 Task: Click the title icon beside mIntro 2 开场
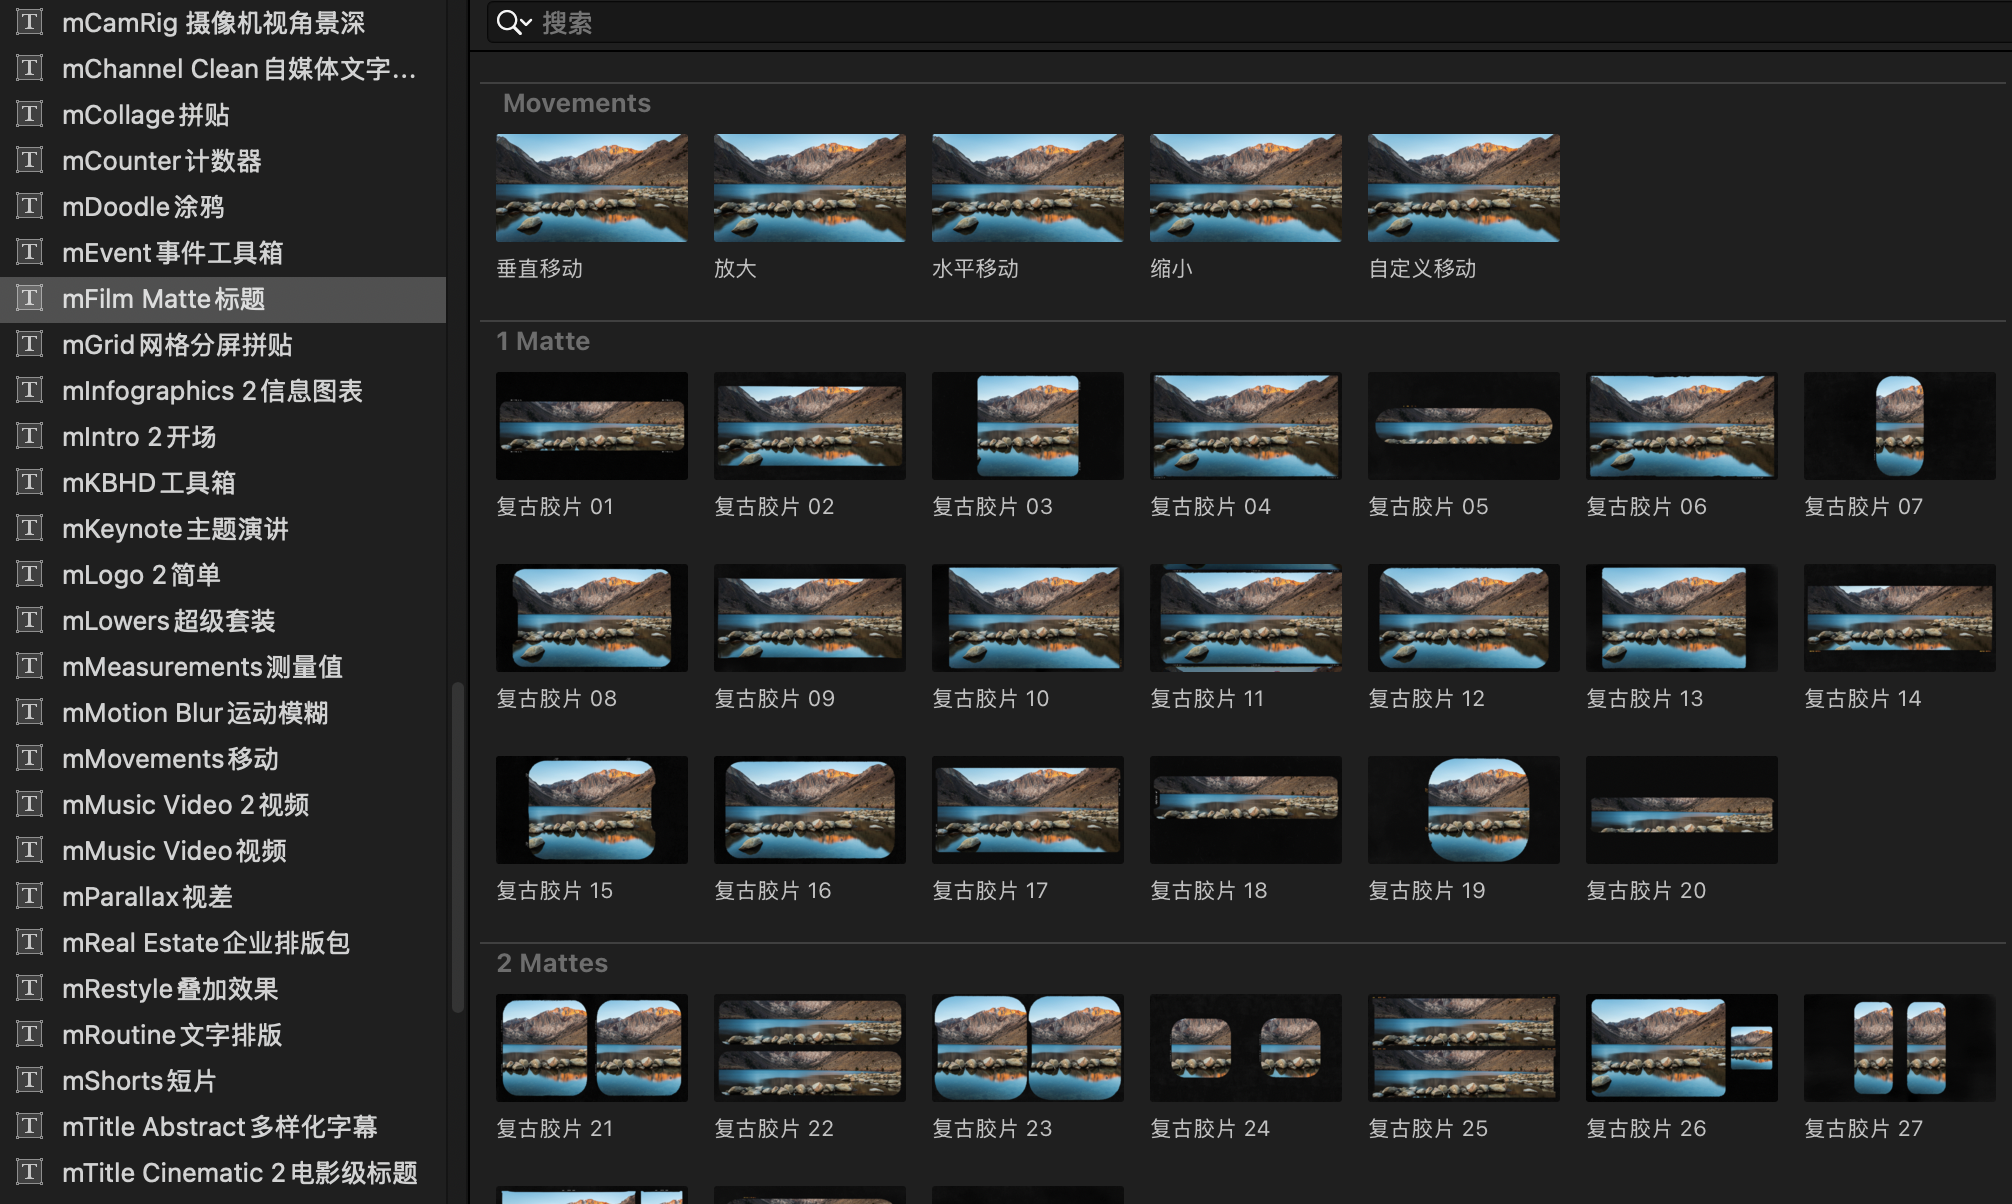[30, 436]
